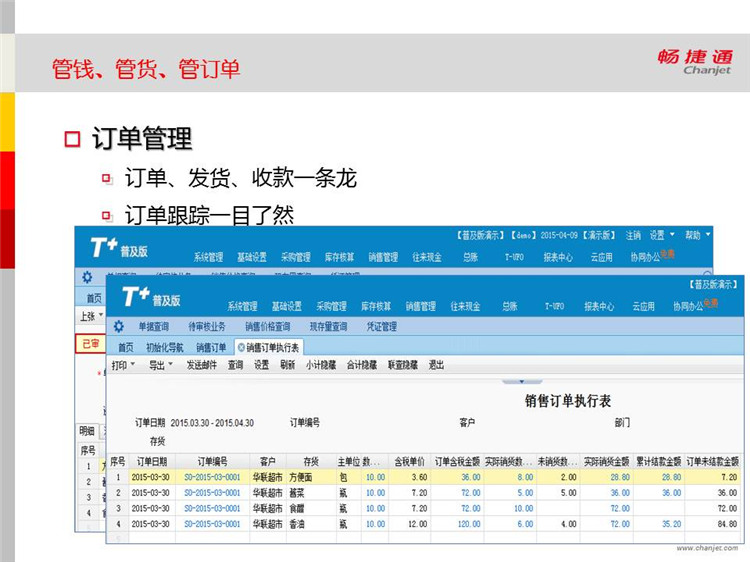Toggle 联查隐藏 in the report toolbar

[402, 365]
